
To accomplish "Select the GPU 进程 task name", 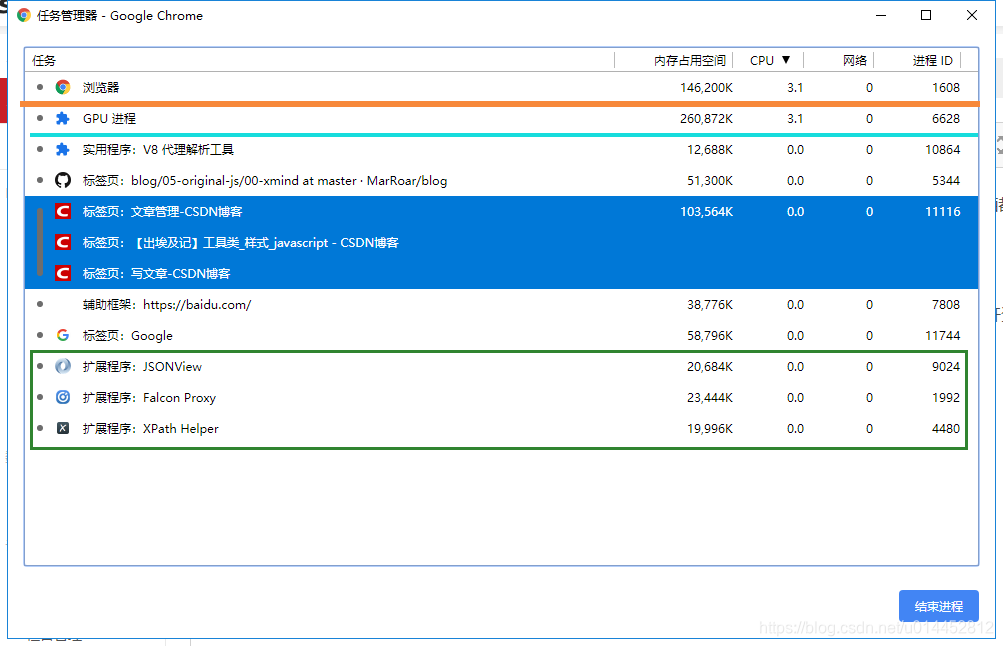I will coord(109,118).
